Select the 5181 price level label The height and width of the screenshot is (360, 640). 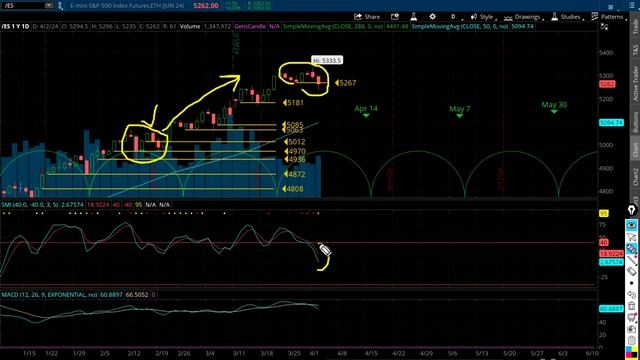pyautogui.click(x=293, y=103)
